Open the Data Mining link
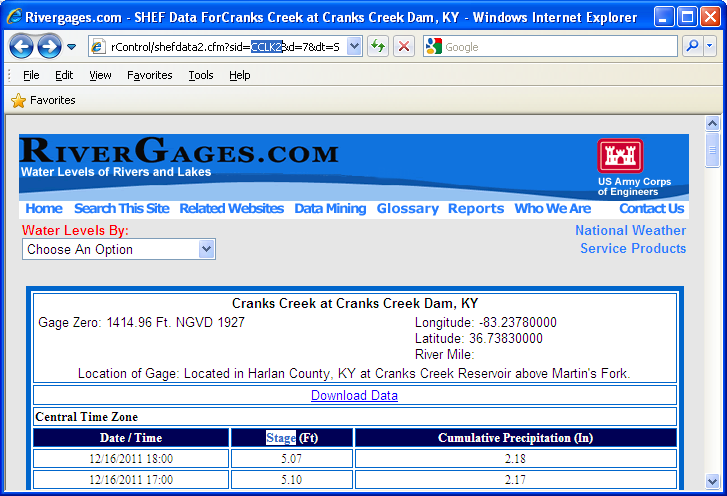The height and width of the screenshot is (496, 727). pos(330,208)
